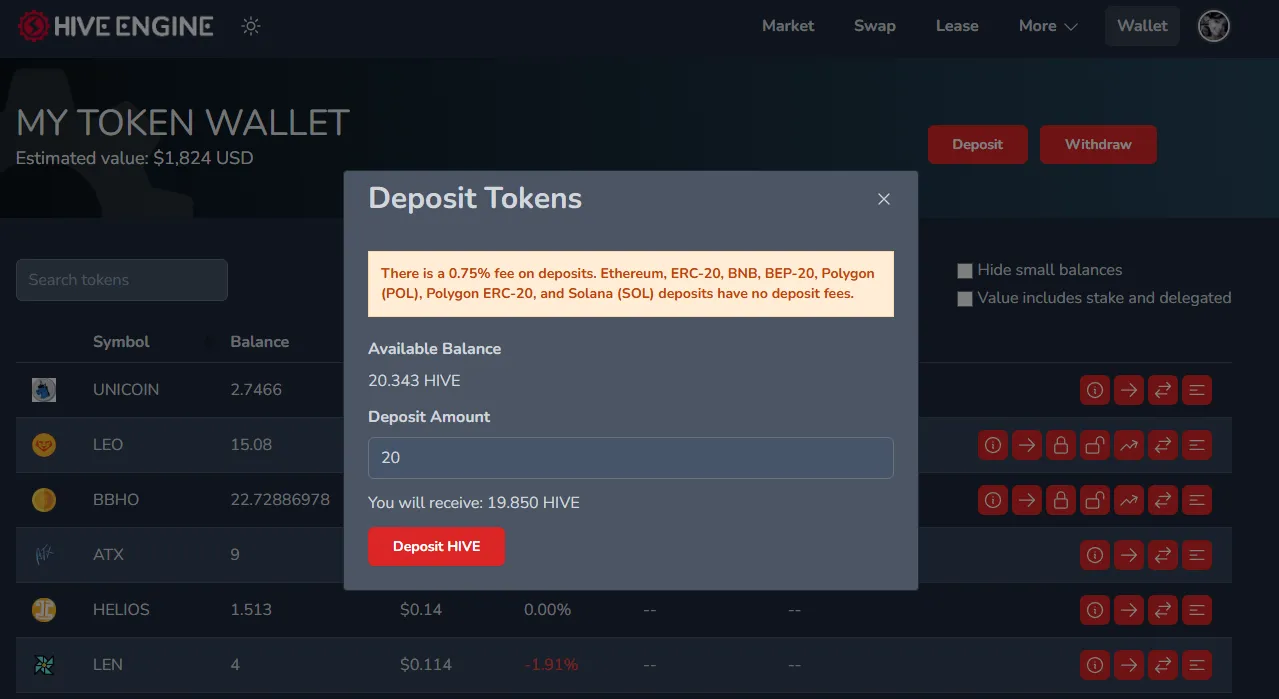Viewport: 1279px width, 699px height.
Task: Click the BBHO balance 22.72886978
Action: [280, 500]
